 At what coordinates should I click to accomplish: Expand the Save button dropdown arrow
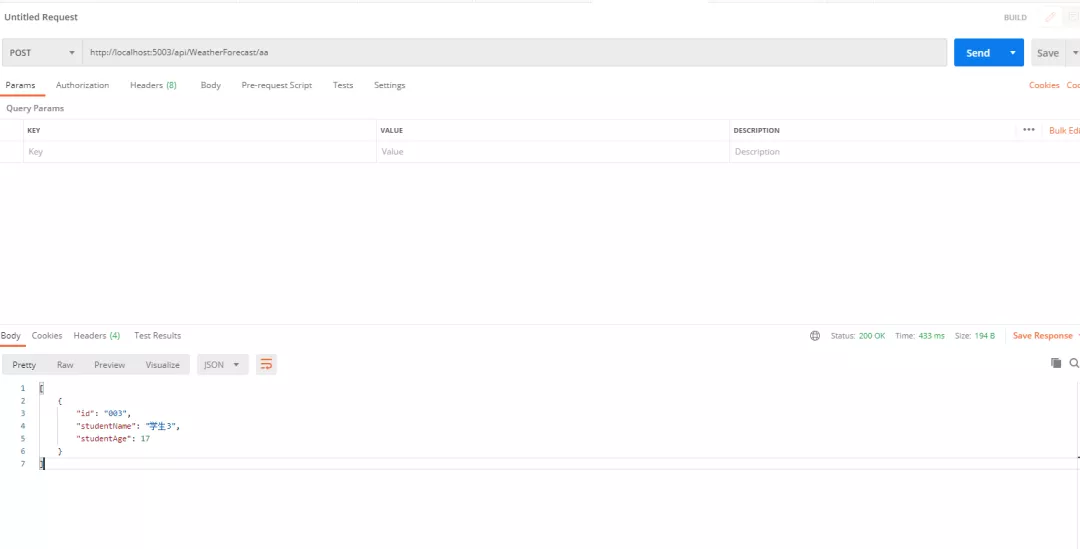[1074, 52]
